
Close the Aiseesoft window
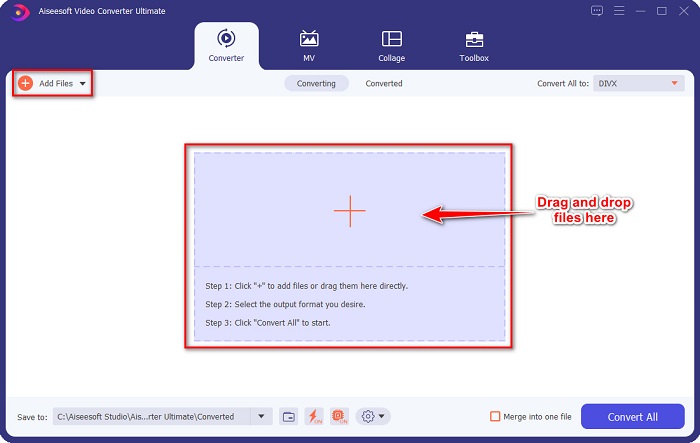683,11
